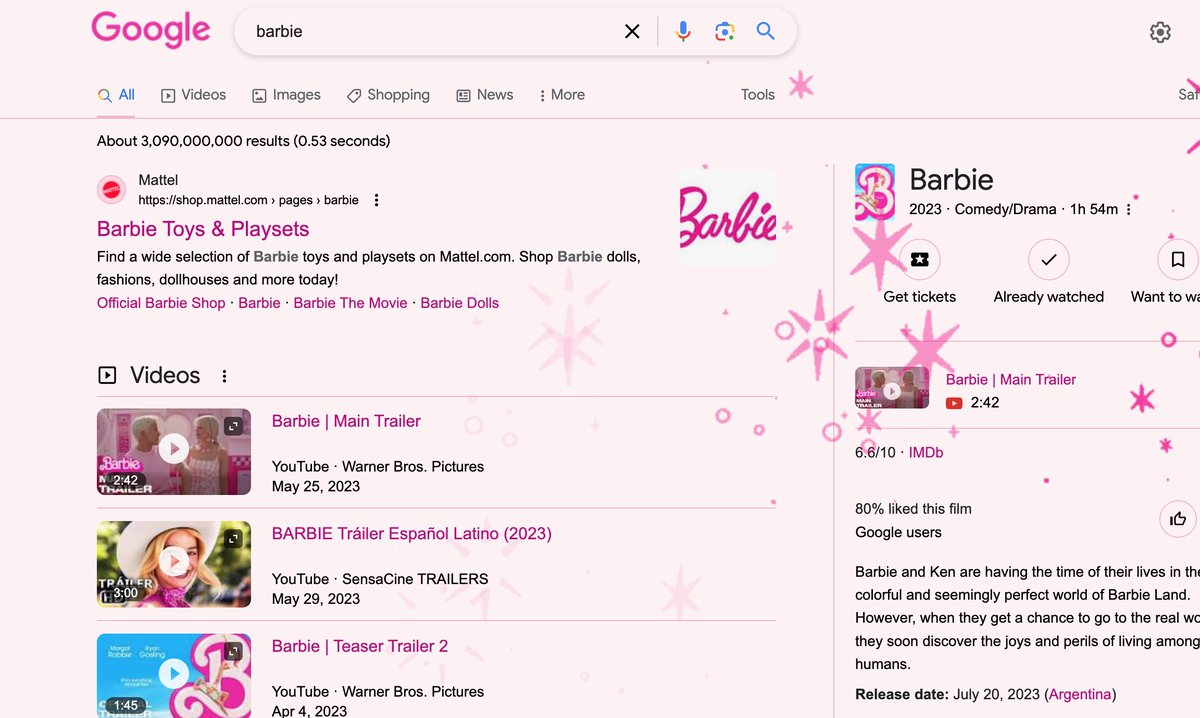Open the Barbie Dolls sitelink

[459, 303]
